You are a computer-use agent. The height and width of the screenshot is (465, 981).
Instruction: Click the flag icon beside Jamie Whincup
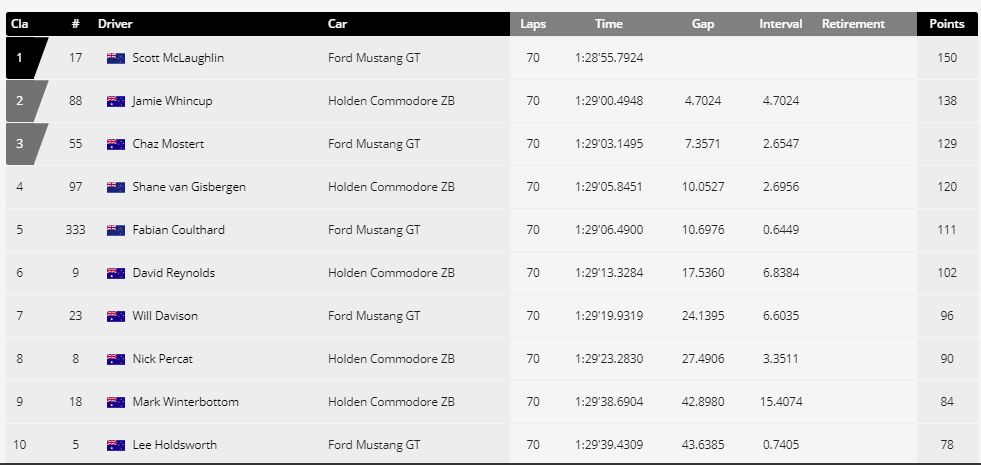[116, 101]
